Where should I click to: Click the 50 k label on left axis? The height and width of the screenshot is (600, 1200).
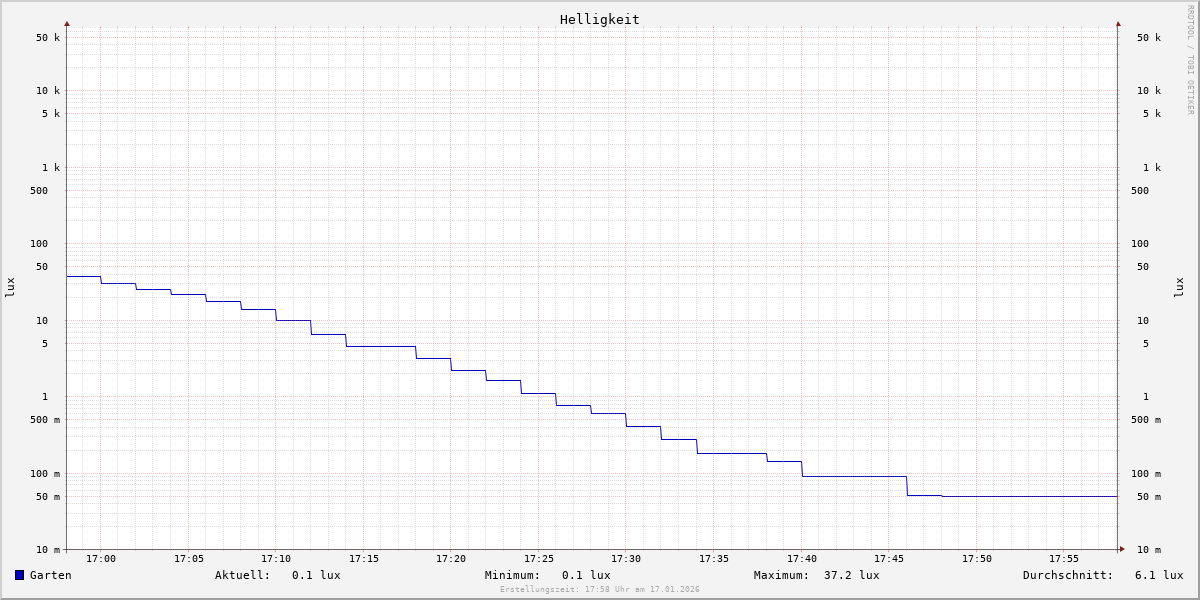coord(48,38)
